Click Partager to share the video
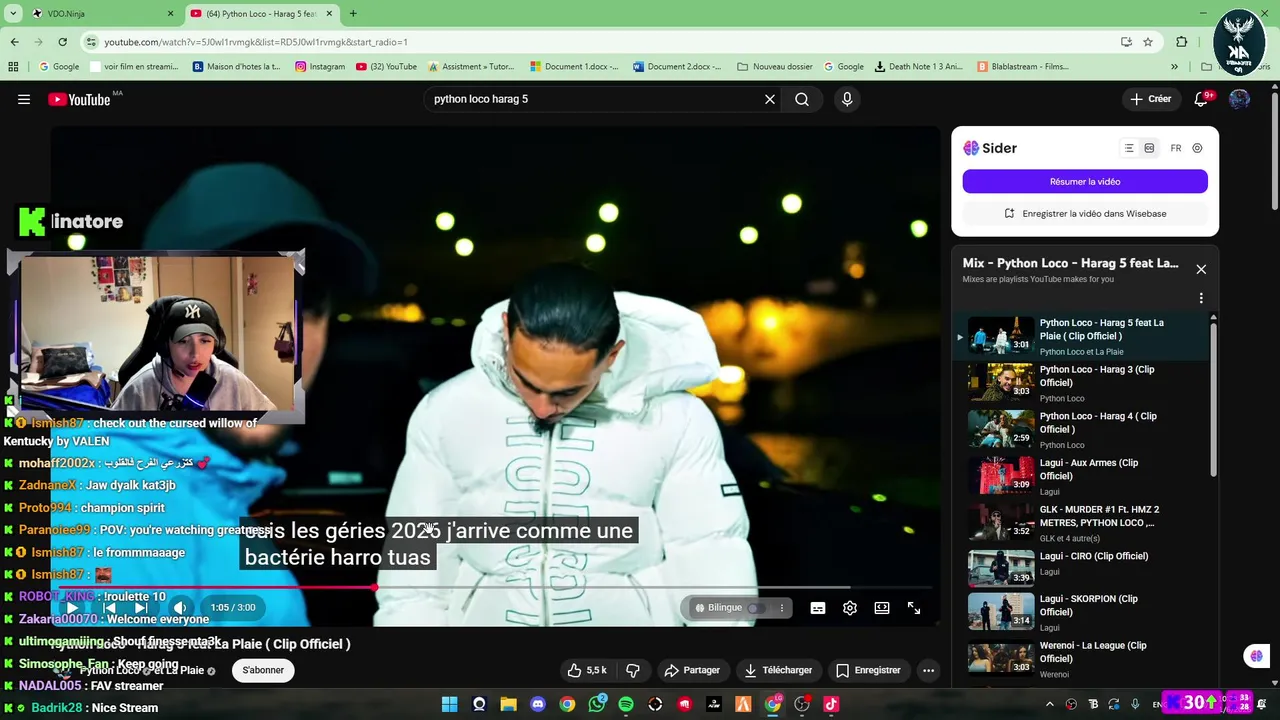 tap(692, 670)
